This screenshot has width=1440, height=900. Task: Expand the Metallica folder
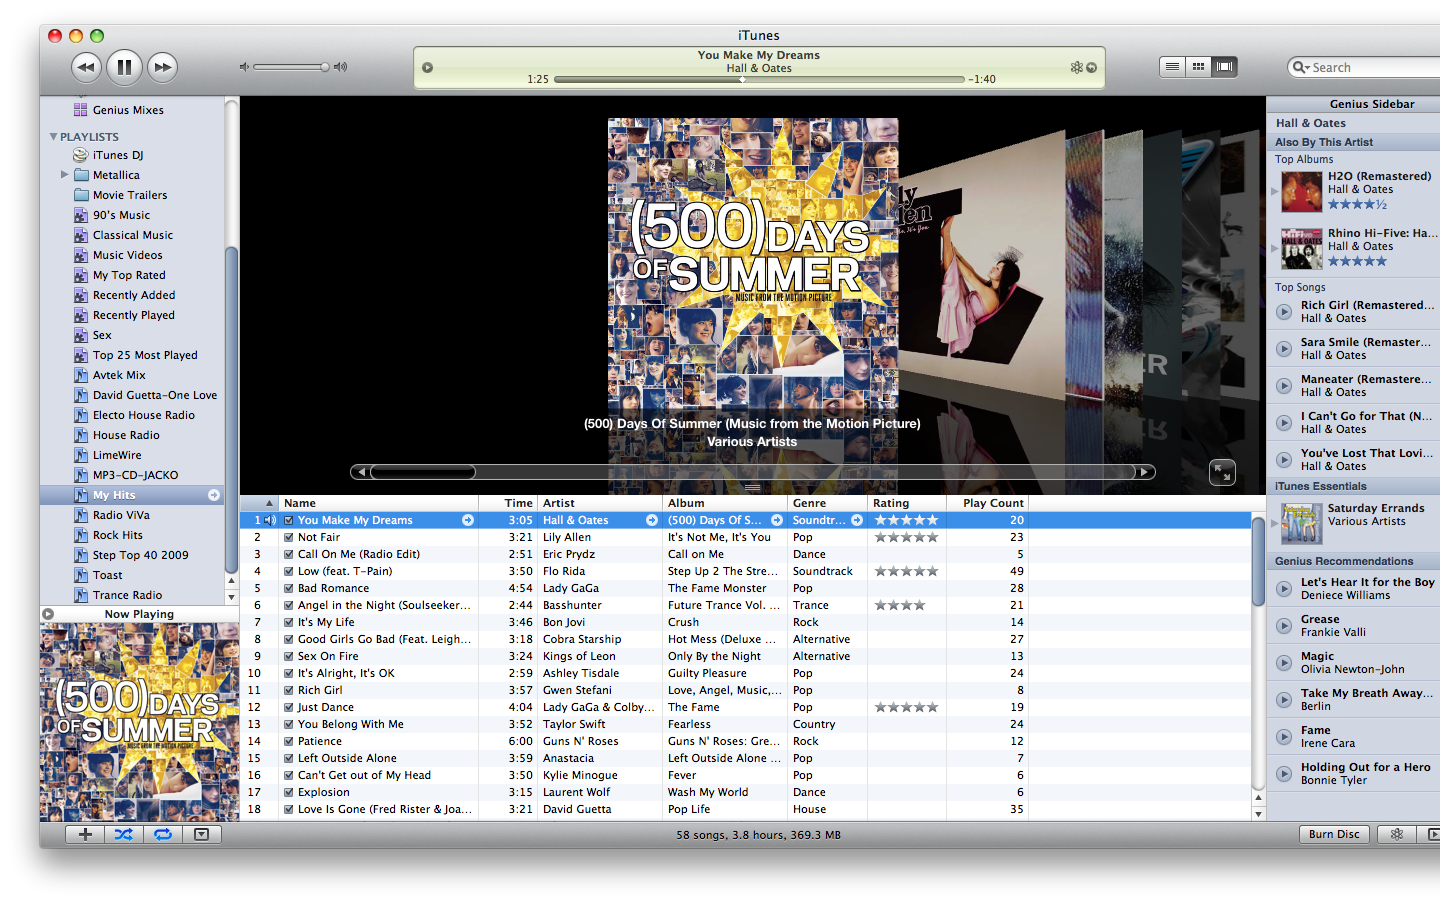(x=65, y=175)
